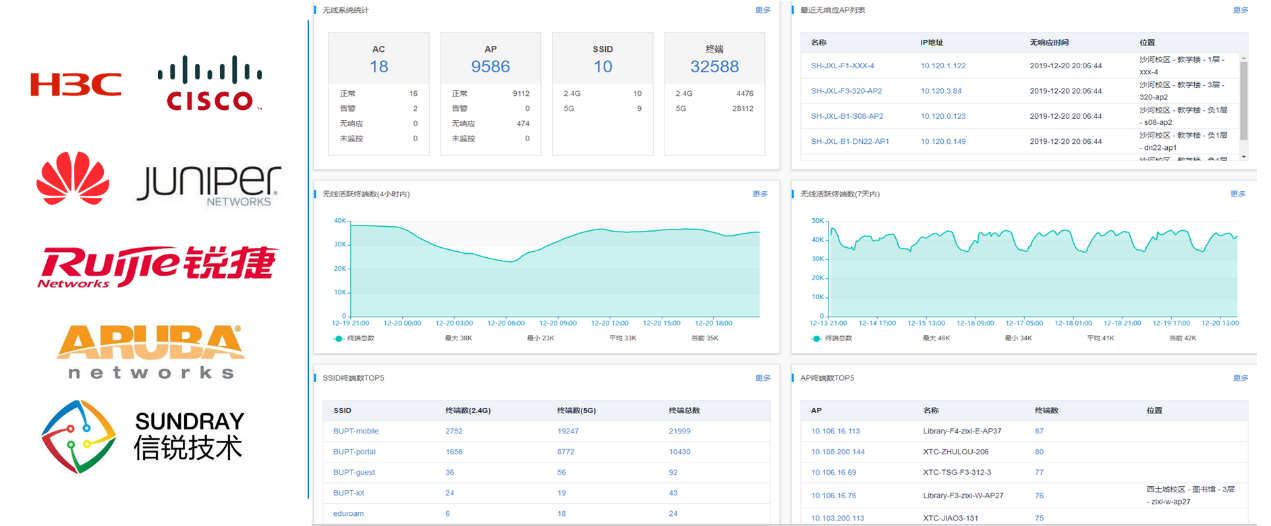Image resolution: width=1271 pixels, height=526 pixels.
Task: Click IP address 10.120.1.122
Action: [x=943, y=66]
